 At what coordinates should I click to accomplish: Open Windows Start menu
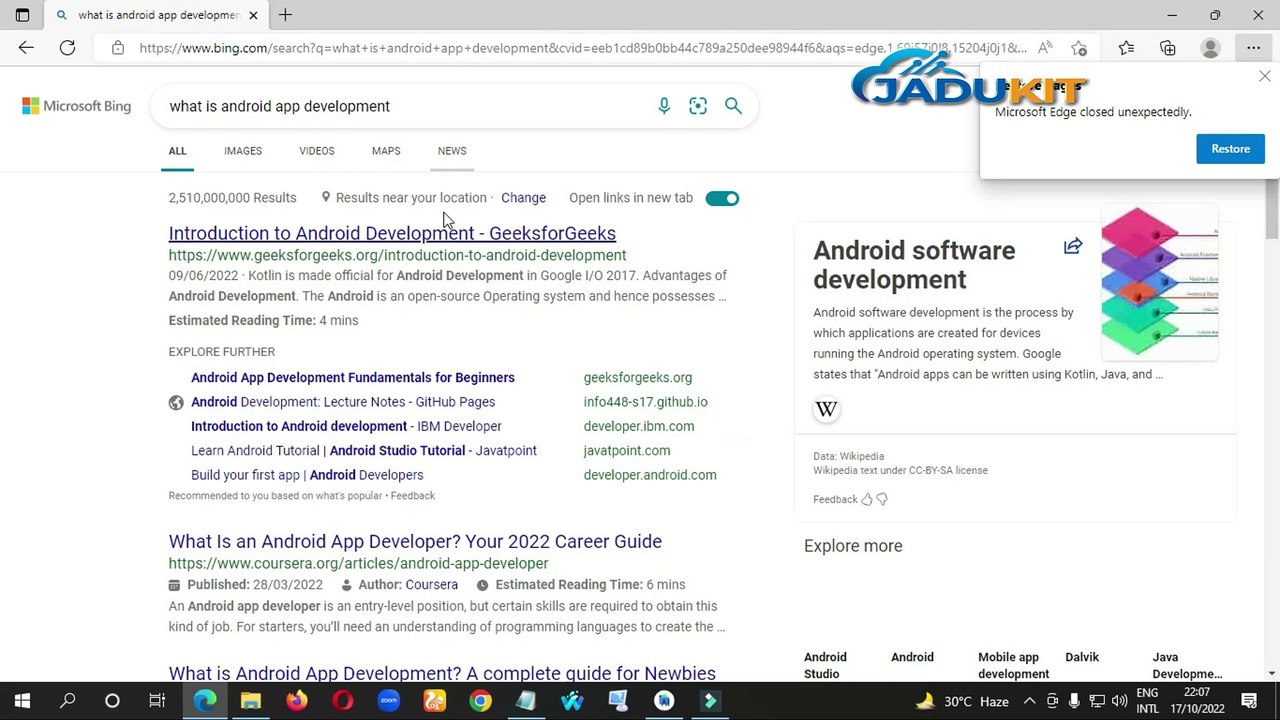(22, 701)
